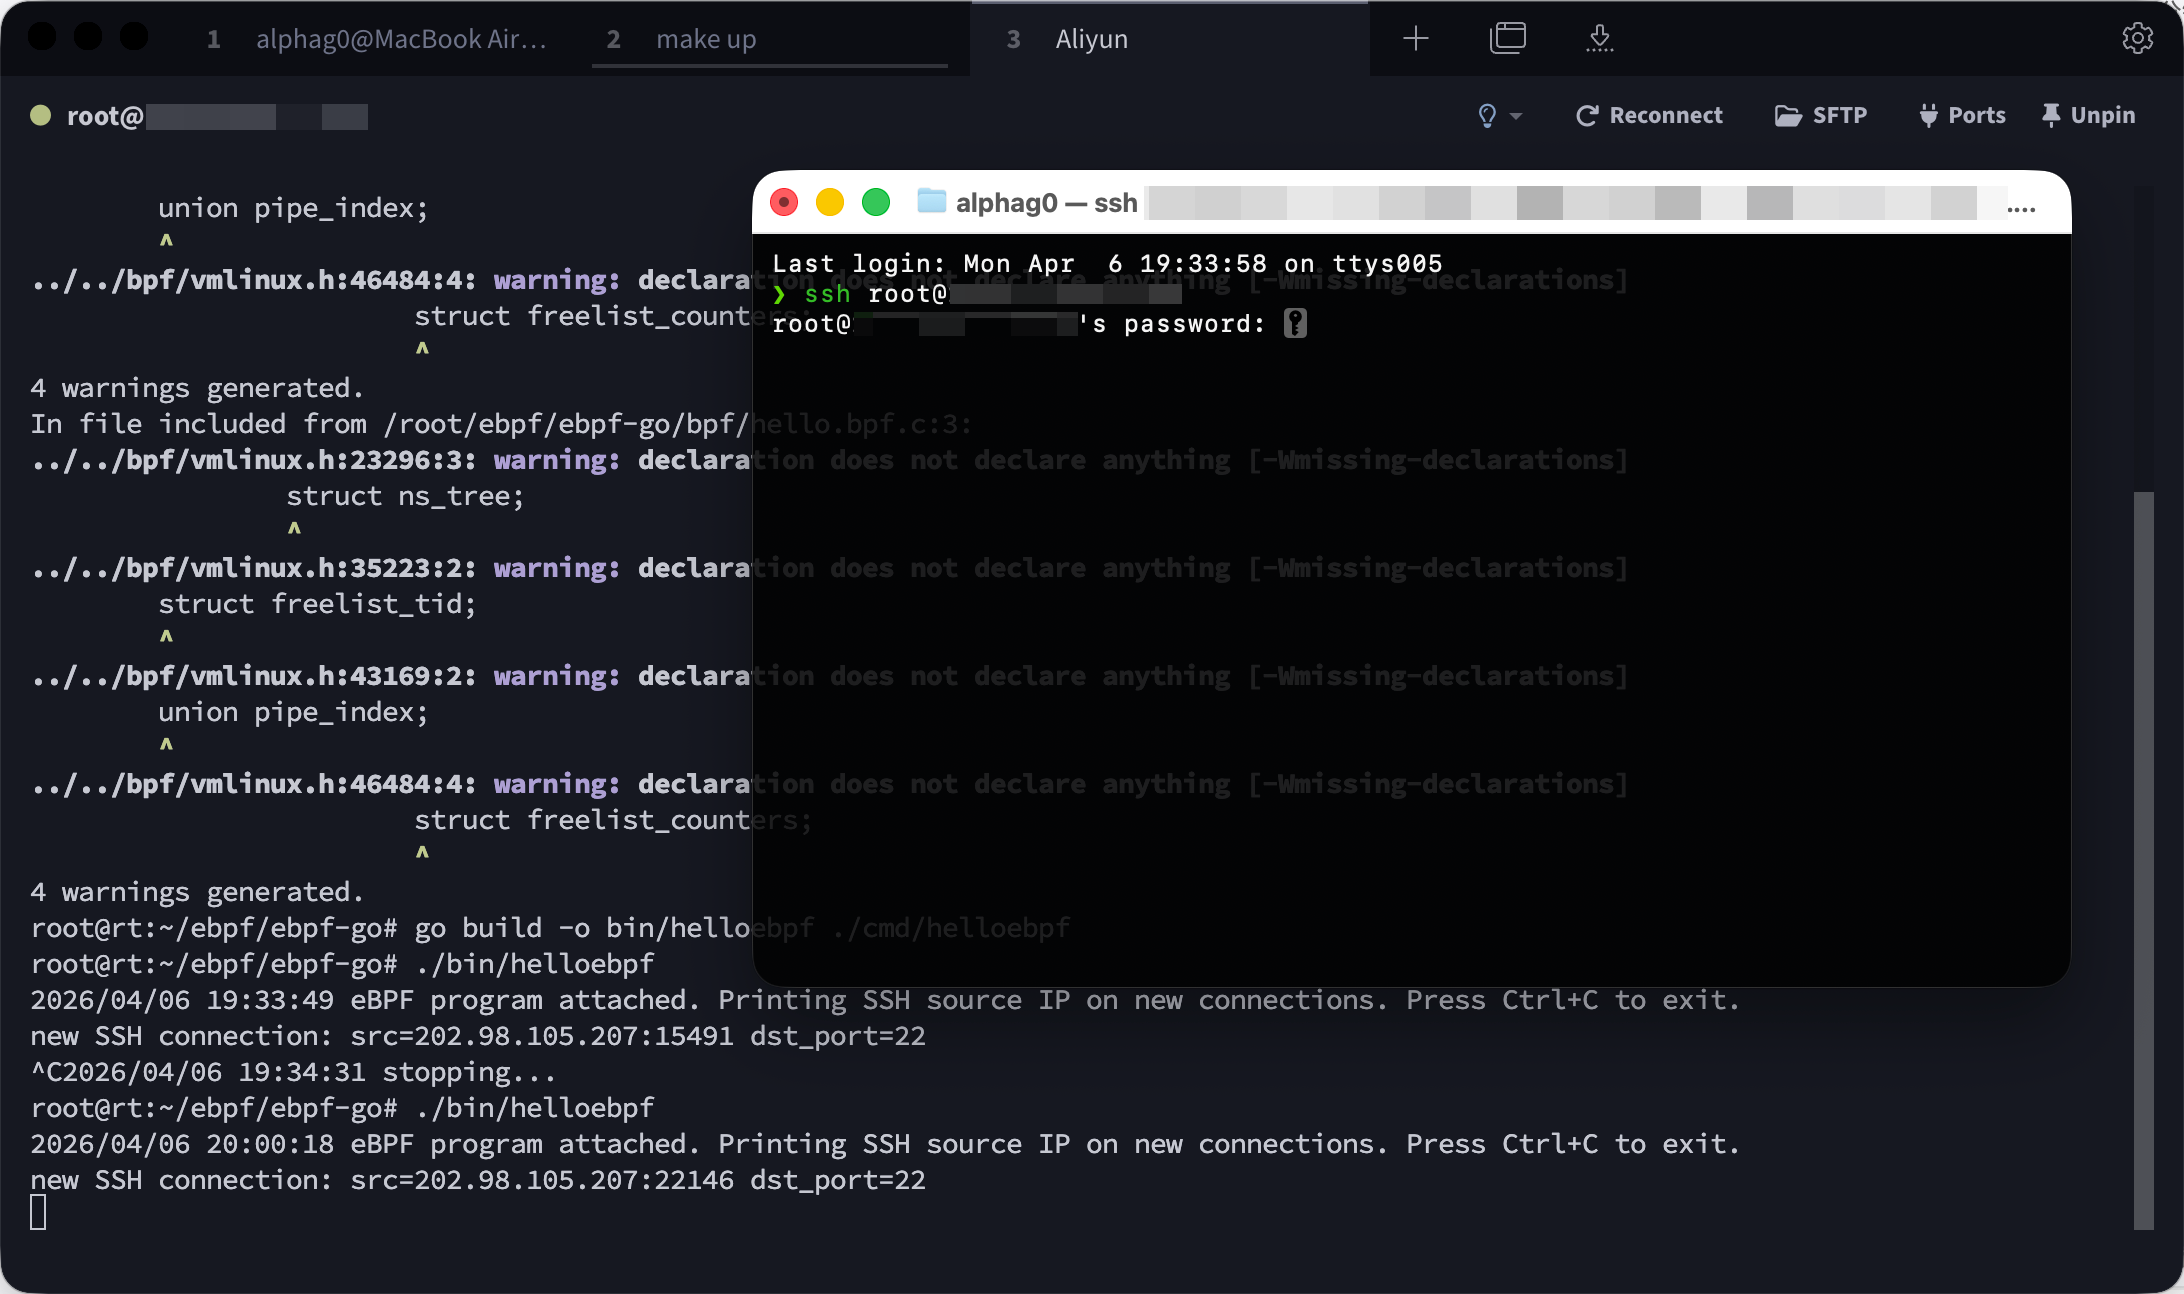Click the split pane window icon
2184x1294 pixels.
point(1507,39)
